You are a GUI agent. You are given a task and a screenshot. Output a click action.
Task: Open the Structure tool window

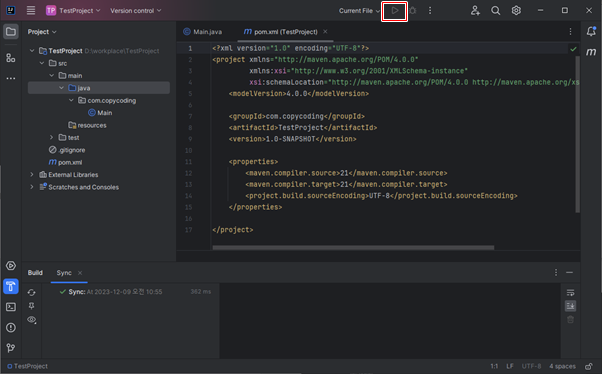11,58
